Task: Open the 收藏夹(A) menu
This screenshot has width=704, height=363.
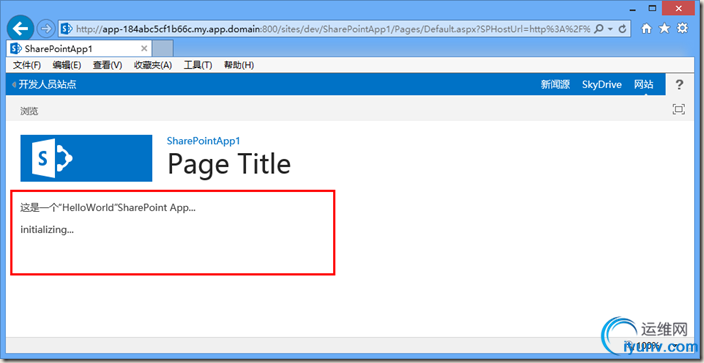Action: click(x=153, y=65)
